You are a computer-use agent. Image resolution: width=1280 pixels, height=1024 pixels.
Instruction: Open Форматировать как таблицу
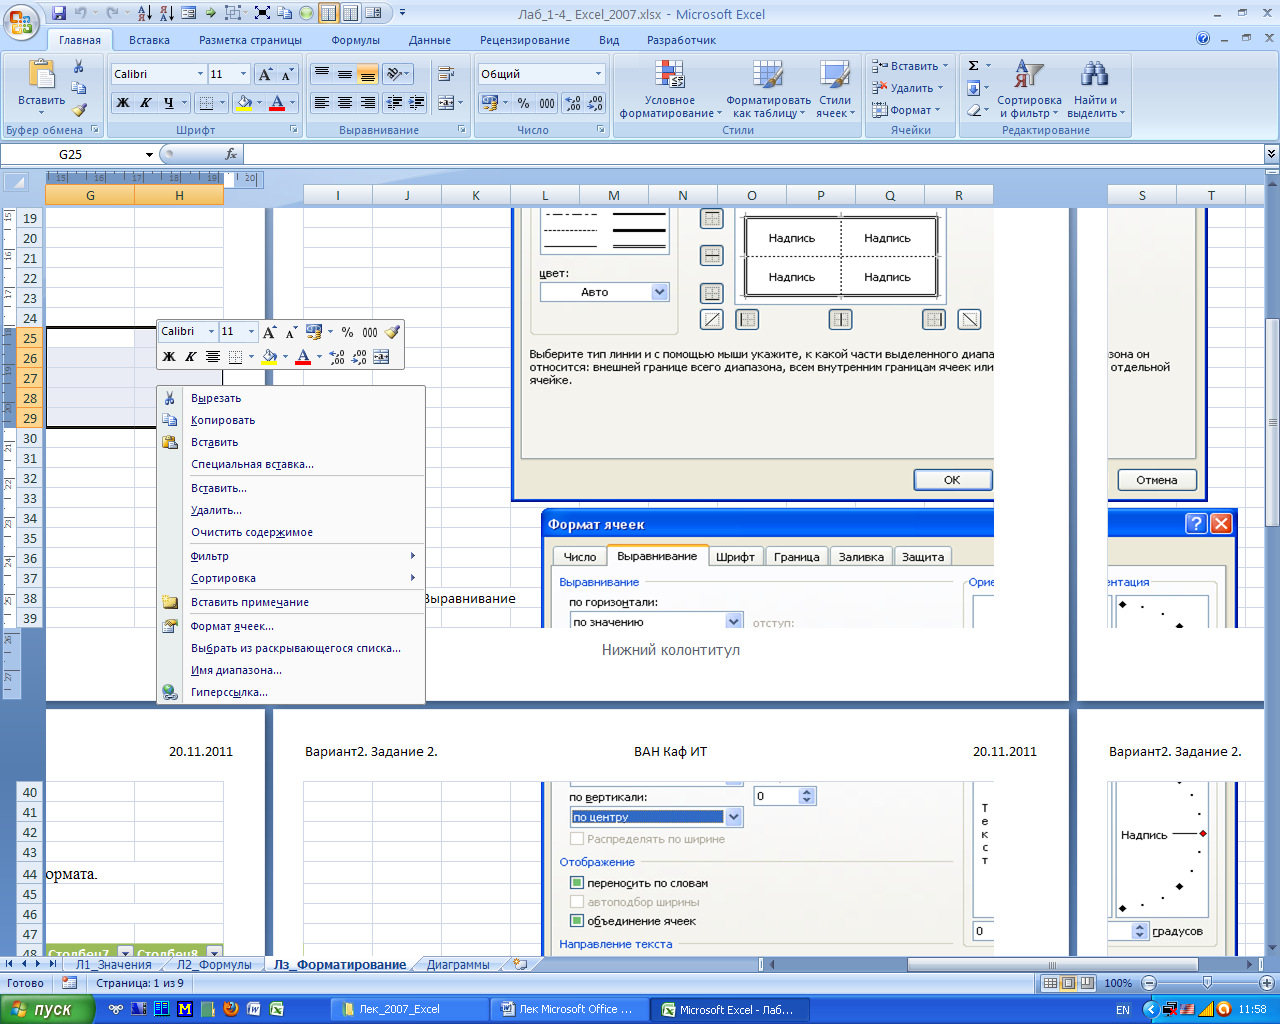[x=768, y=89]
